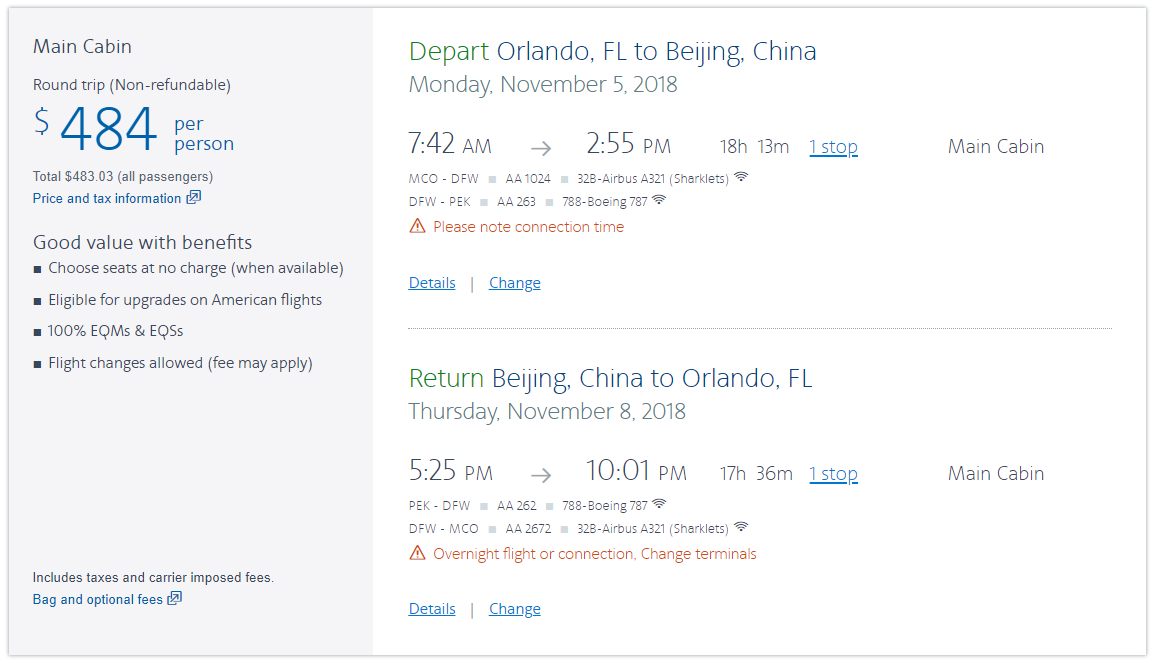This screenshot has height=663, width=1155.
Task: Click the warning triangle beside overnight flight notice
Action: (418, 553)
